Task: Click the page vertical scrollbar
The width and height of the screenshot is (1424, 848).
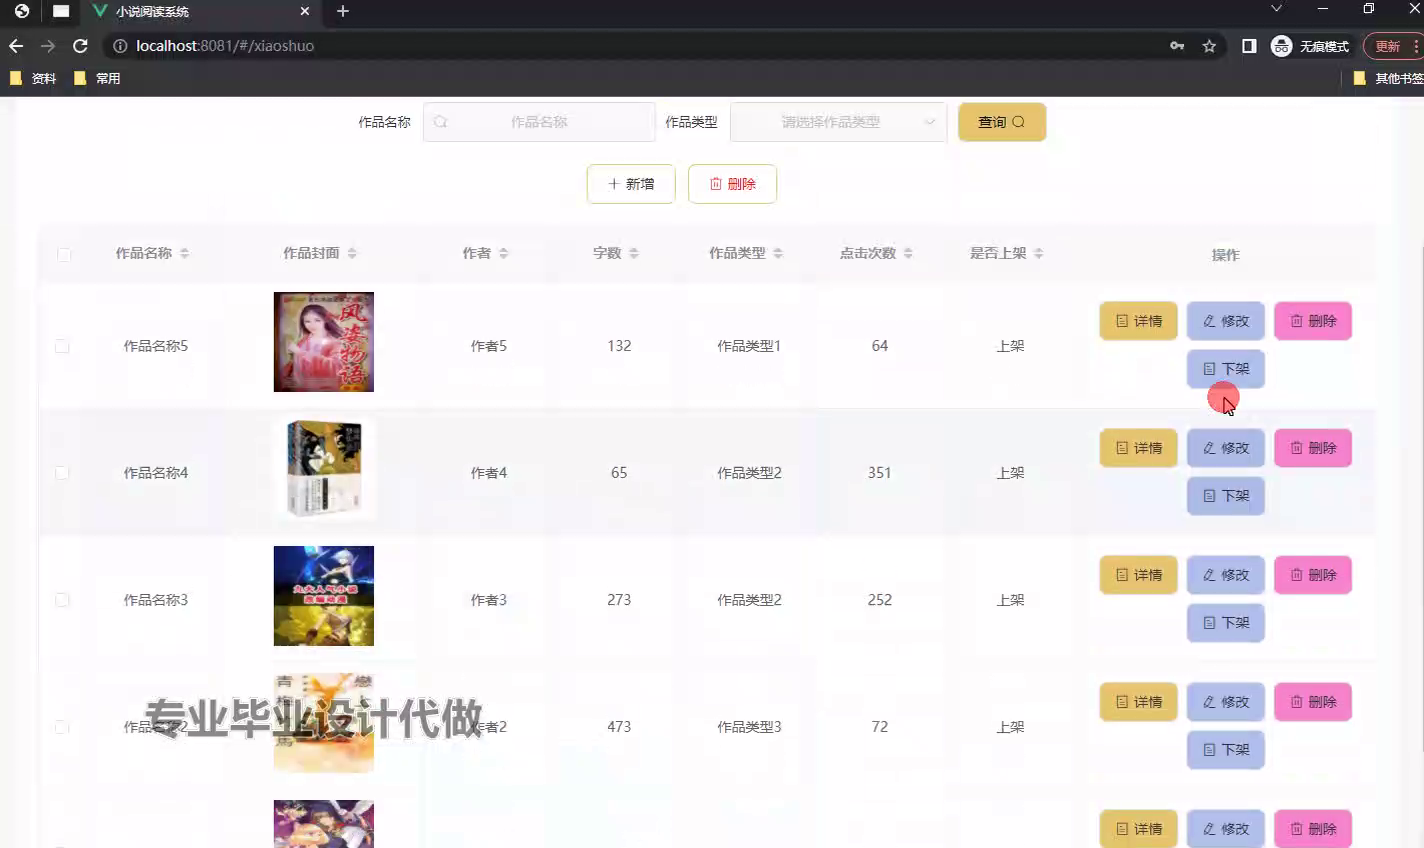Action: click(1420, 500)
